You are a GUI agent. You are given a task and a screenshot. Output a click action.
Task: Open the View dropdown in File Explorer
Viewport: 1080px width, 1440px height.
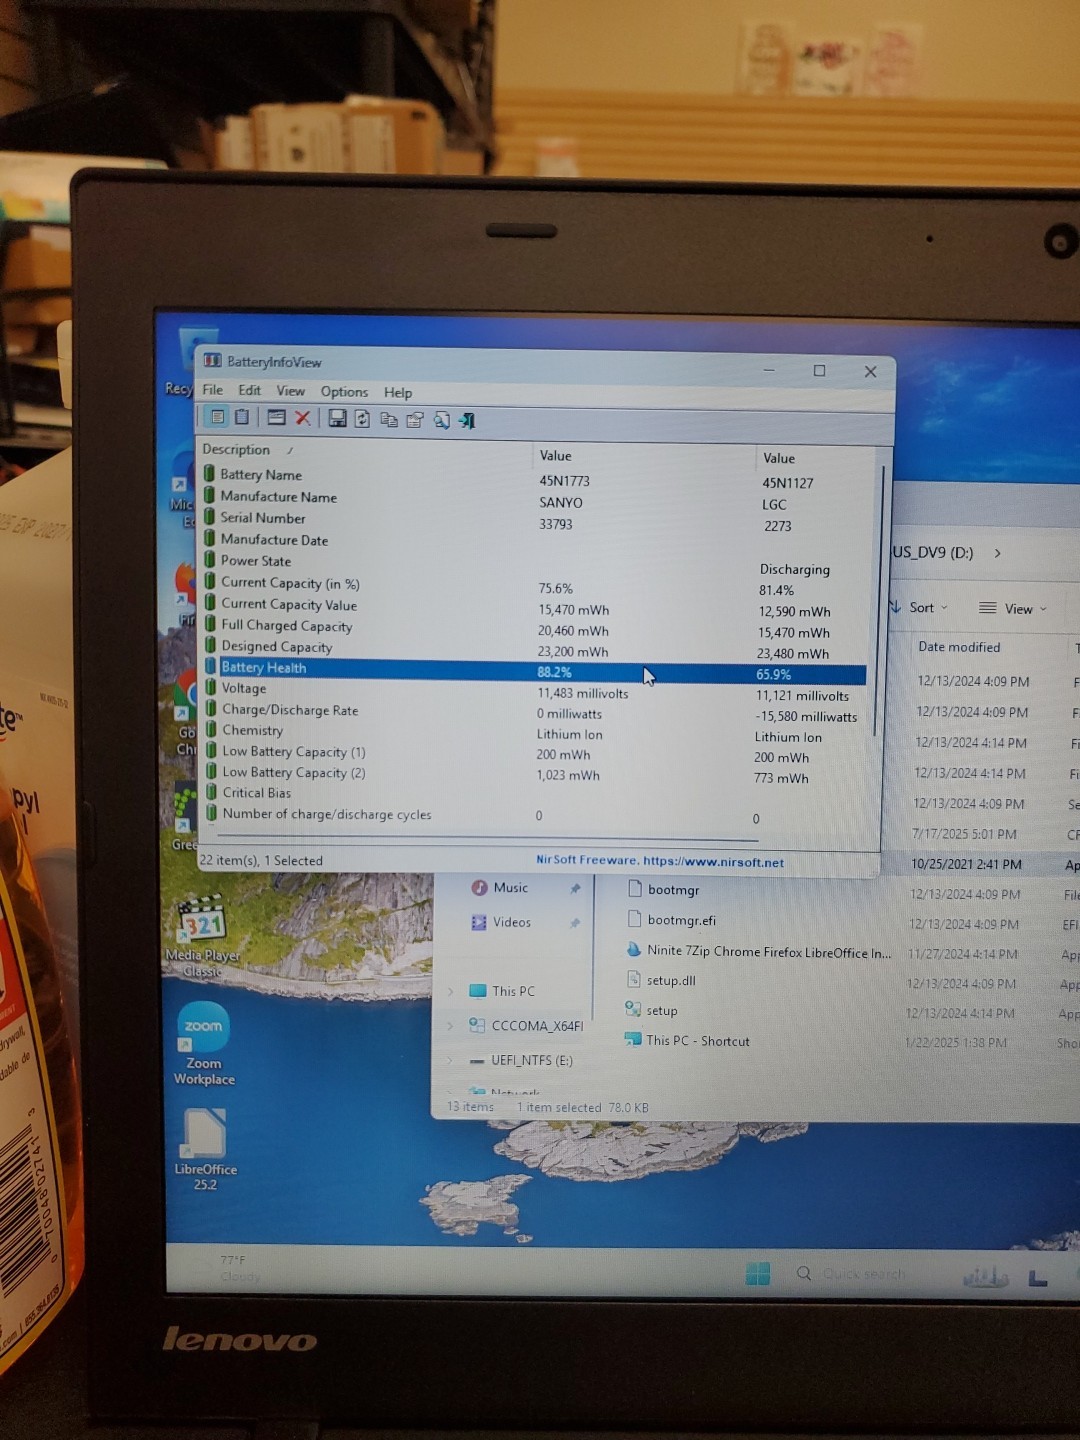[x=1012, y=608]
